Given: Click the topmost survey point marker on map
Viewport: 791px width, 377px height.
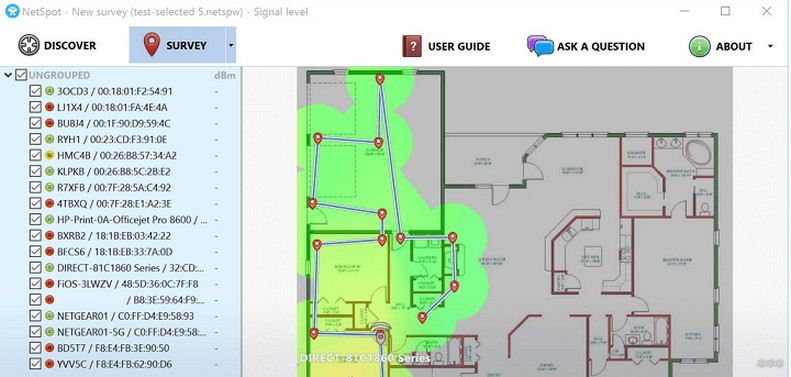Looking at the screenshot, I should (x=380, y=79).
